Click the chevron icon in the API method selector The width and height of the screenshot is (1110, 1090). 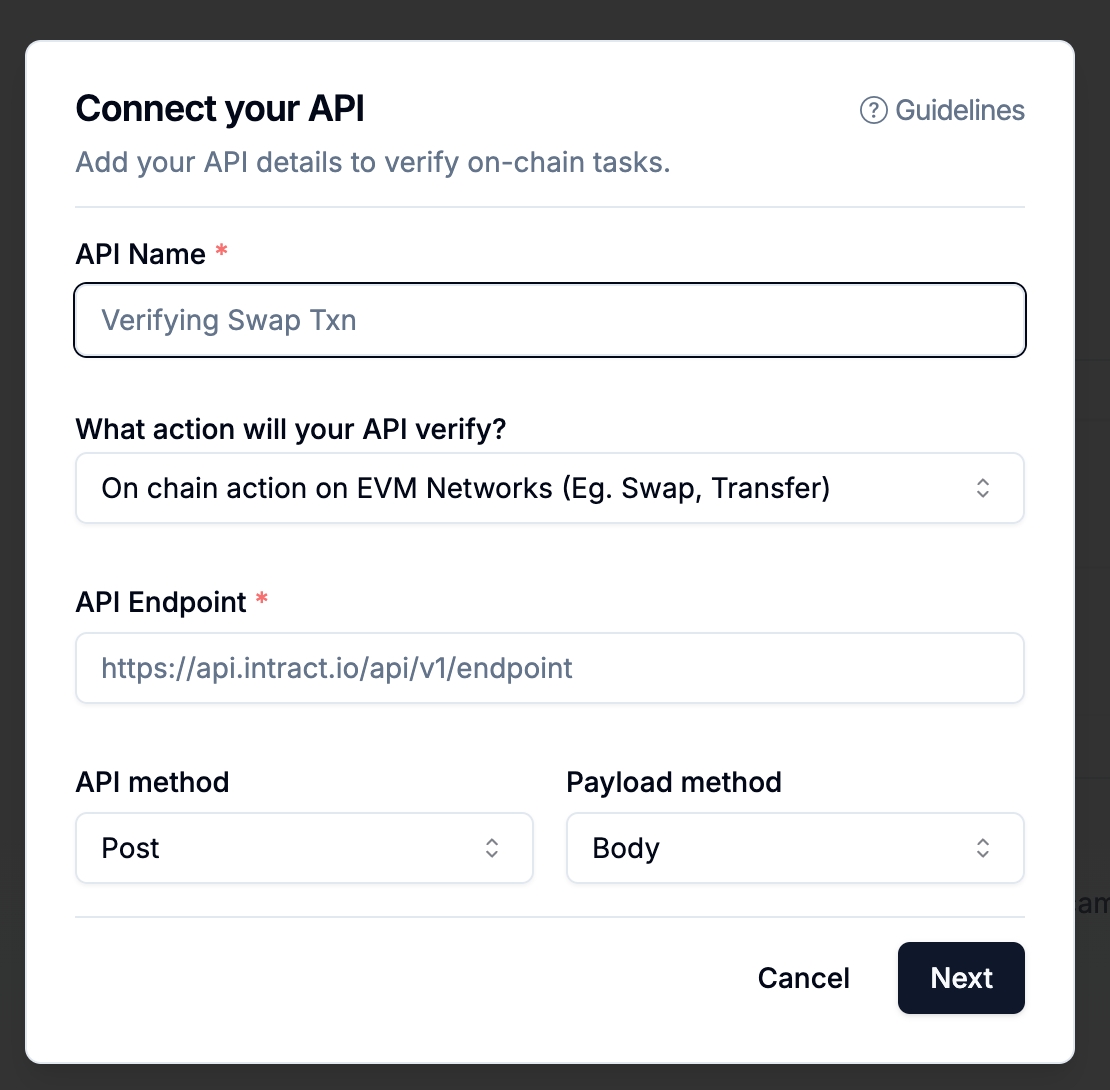point(492,848)
